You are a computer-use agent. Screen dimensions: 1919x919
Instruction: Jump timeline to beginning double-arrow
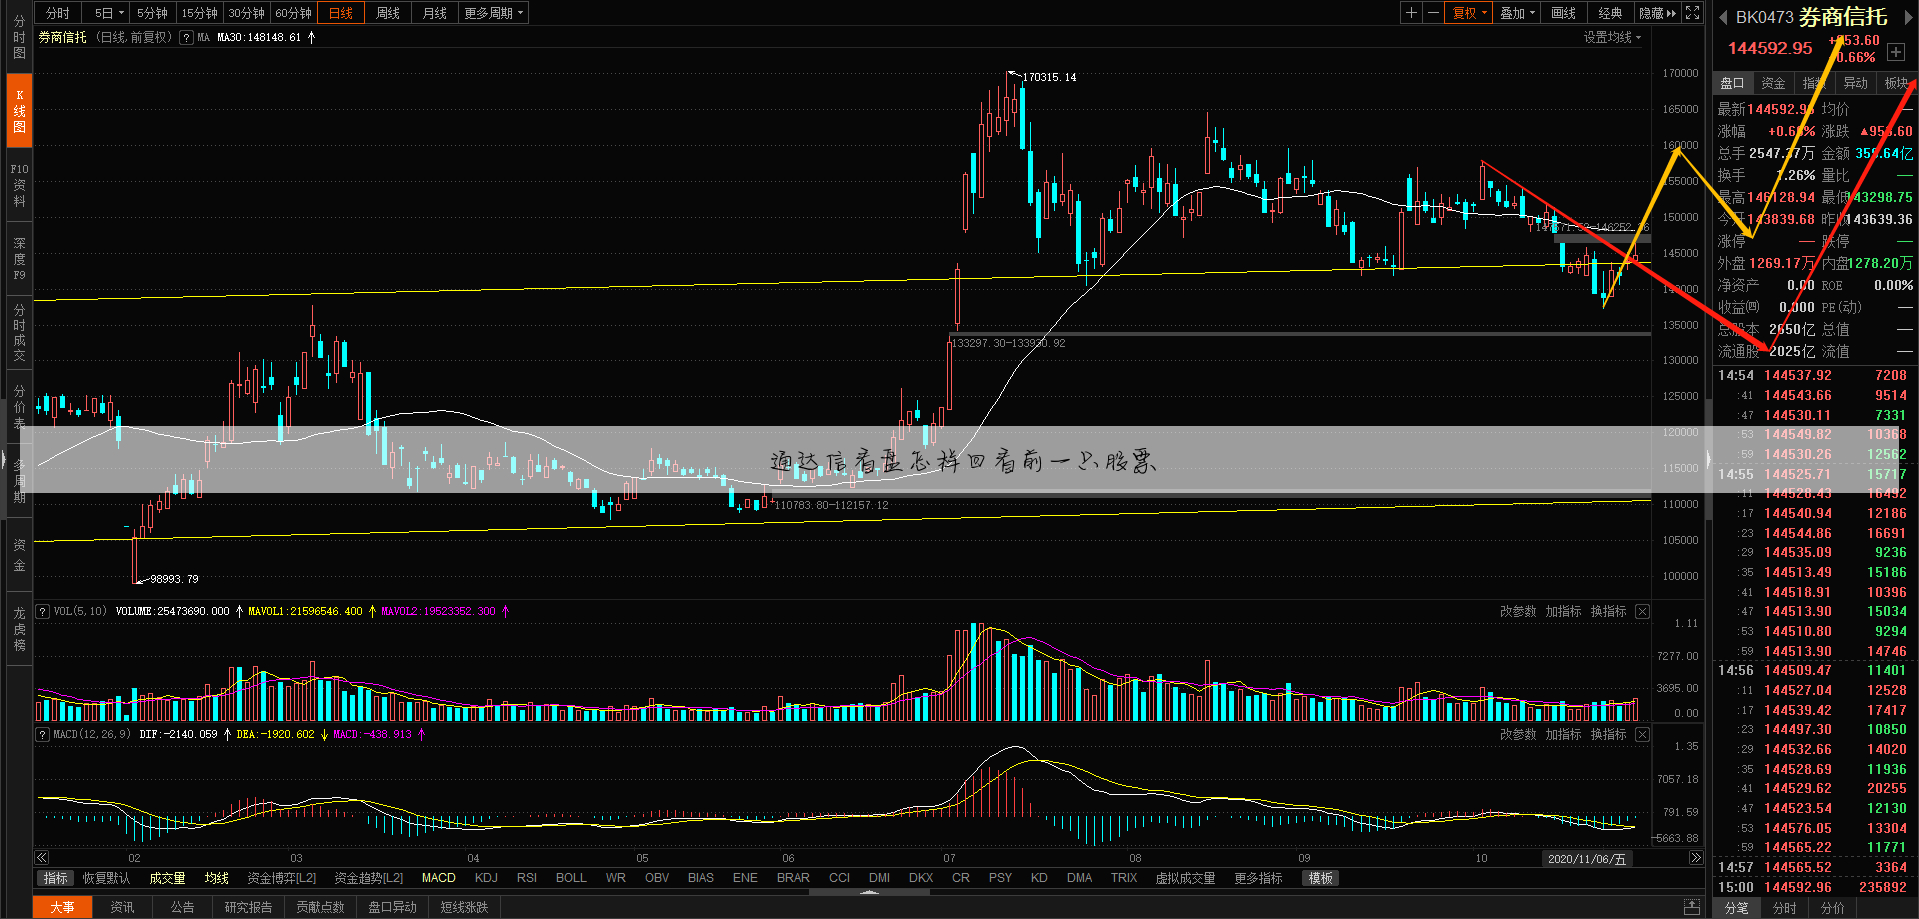click(42, 858)
